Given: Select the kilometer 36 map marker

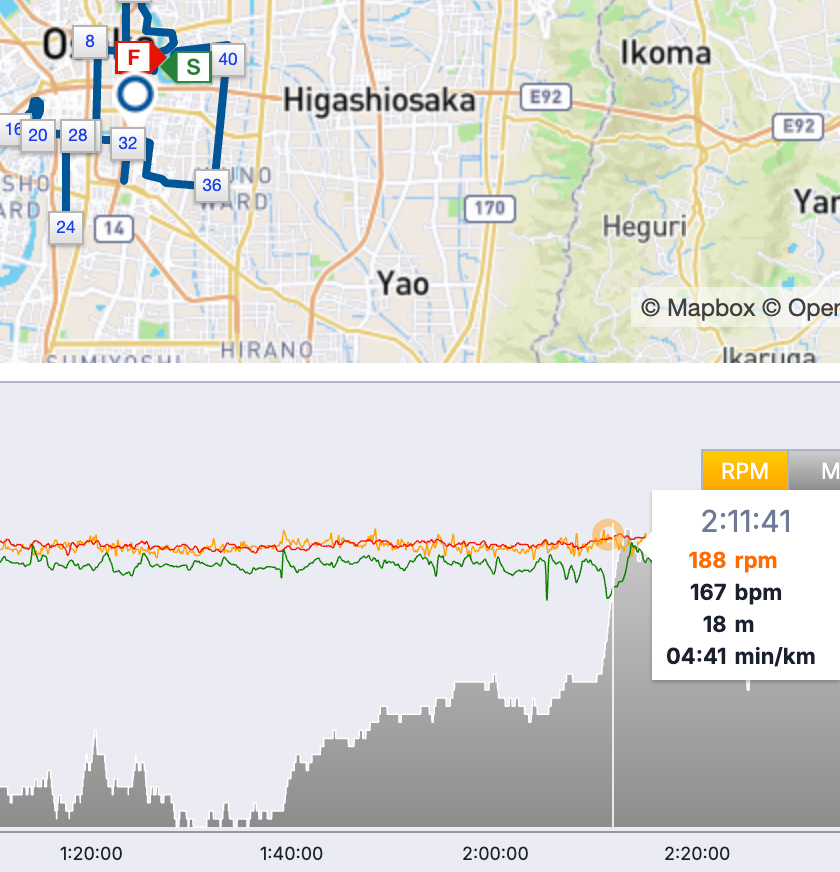Looking at the screenshot, I should (211, 185).
